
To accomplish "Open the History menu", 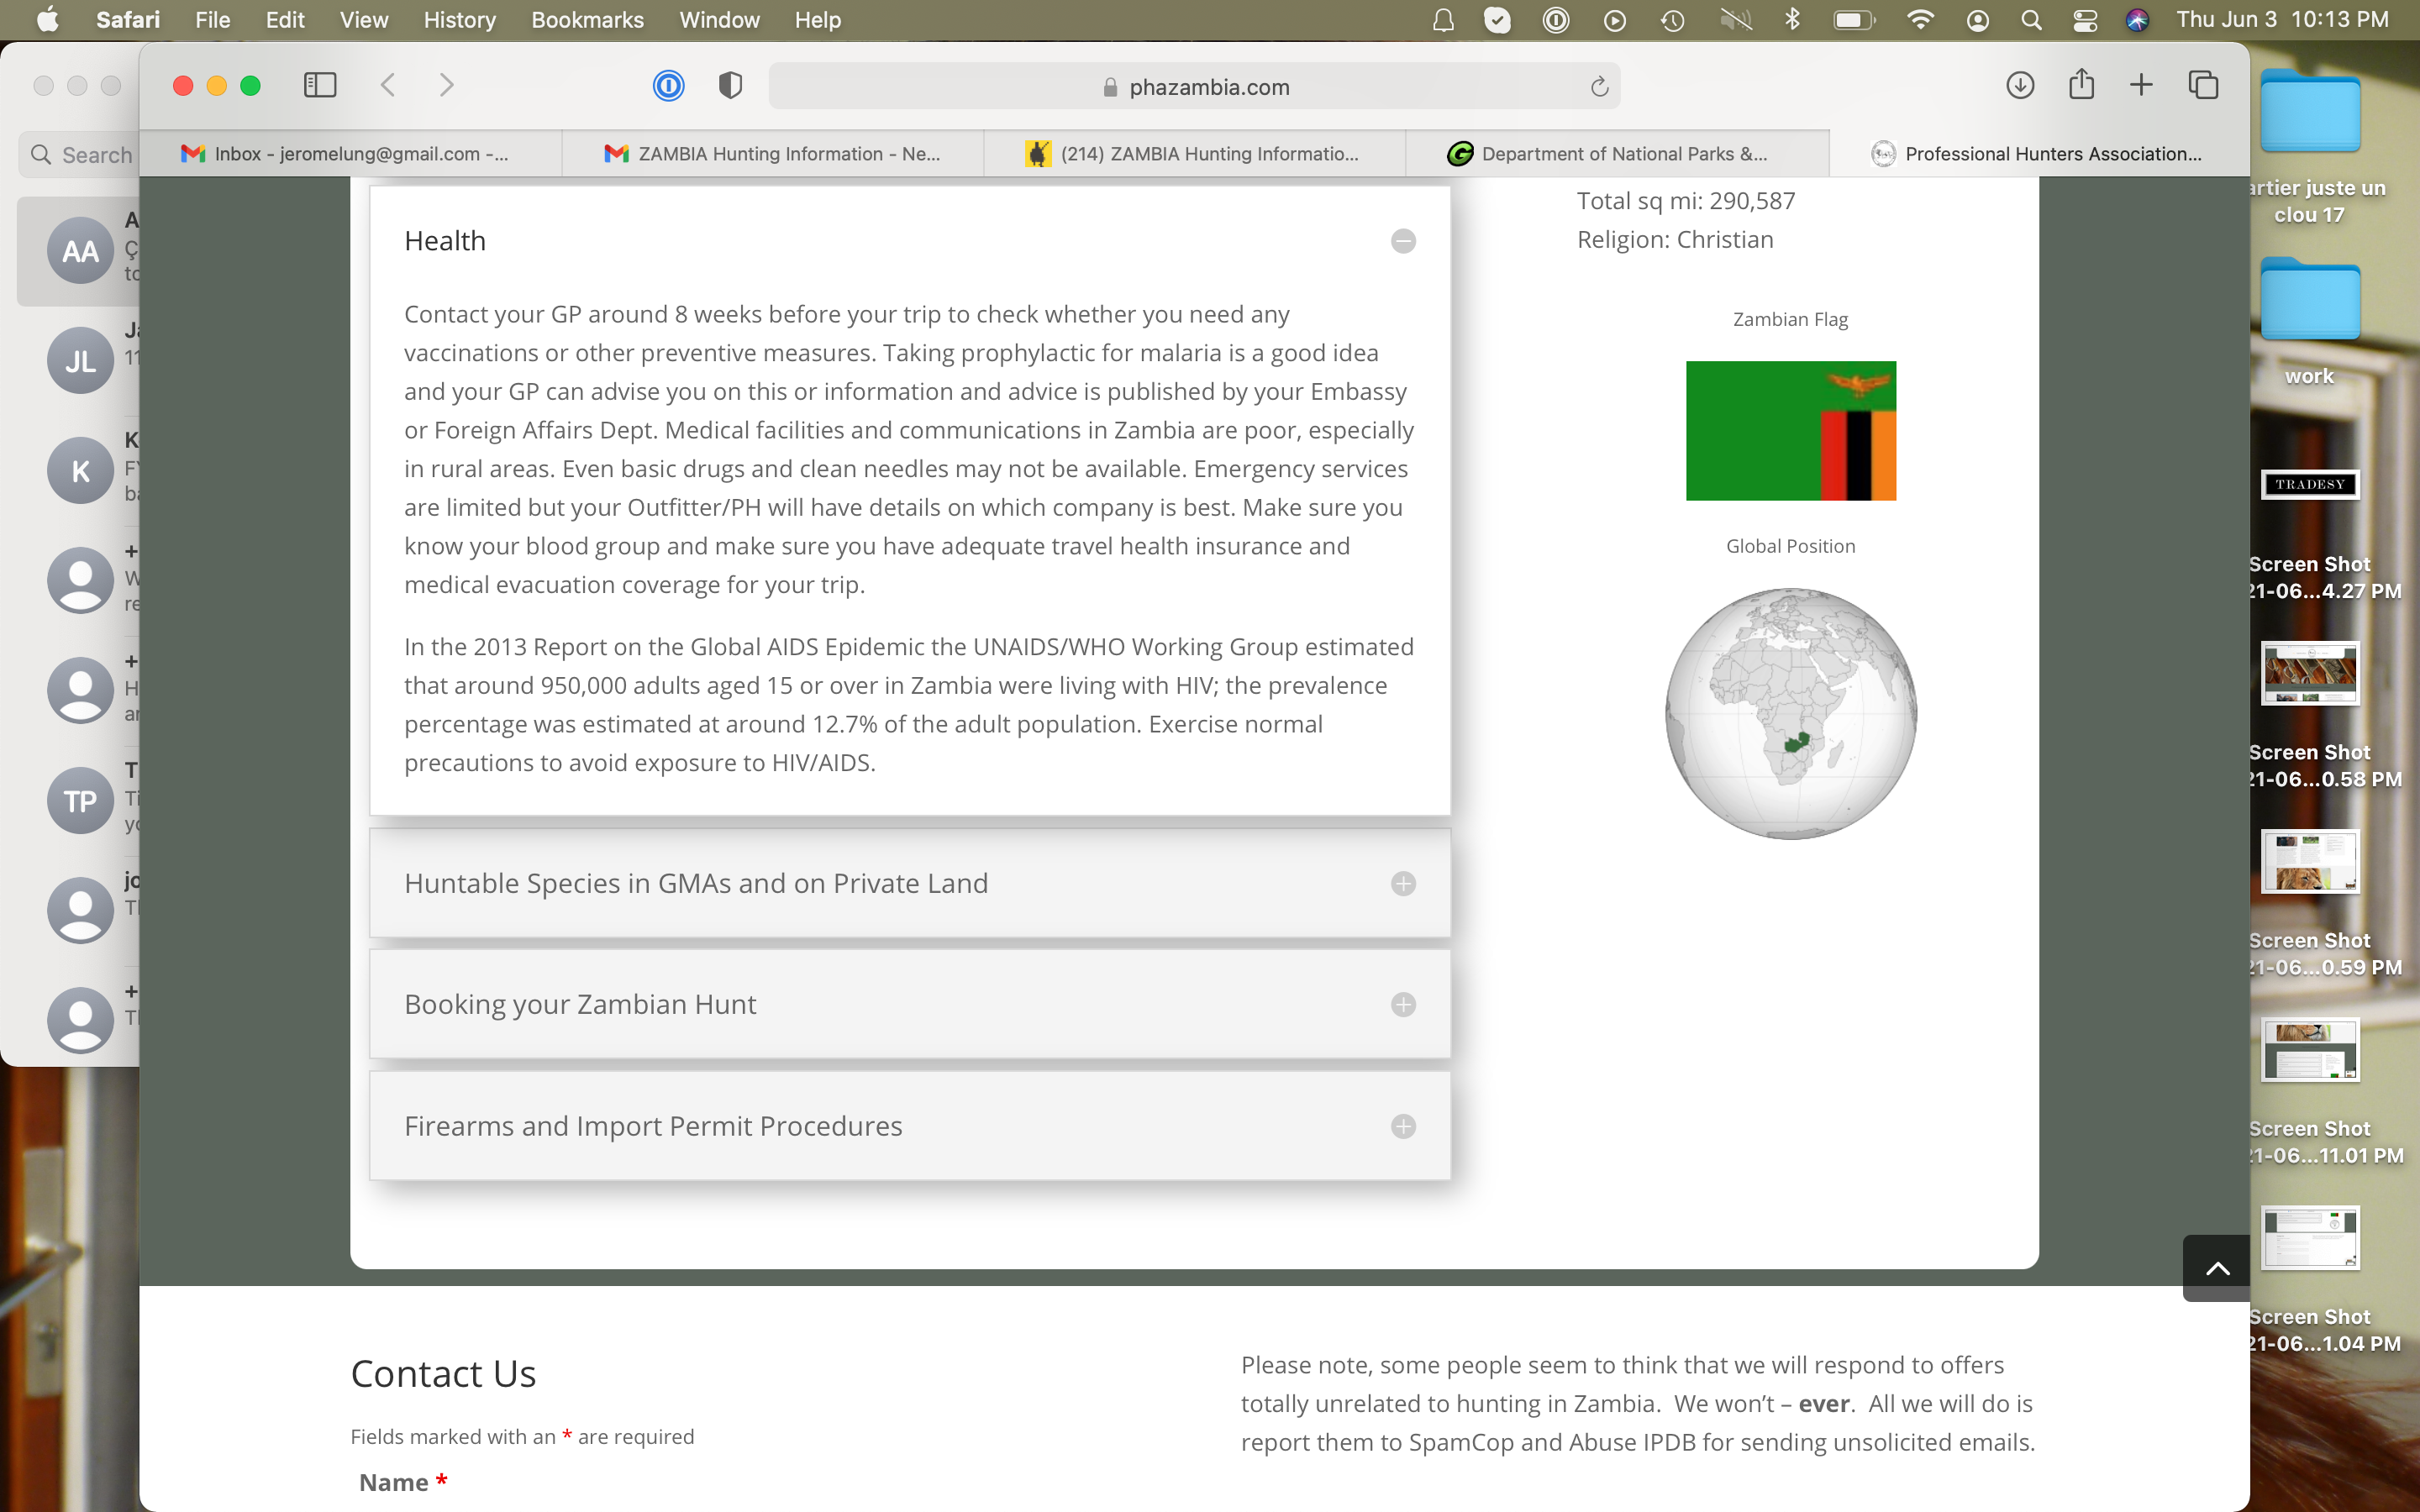I will [x=459, y=20].
